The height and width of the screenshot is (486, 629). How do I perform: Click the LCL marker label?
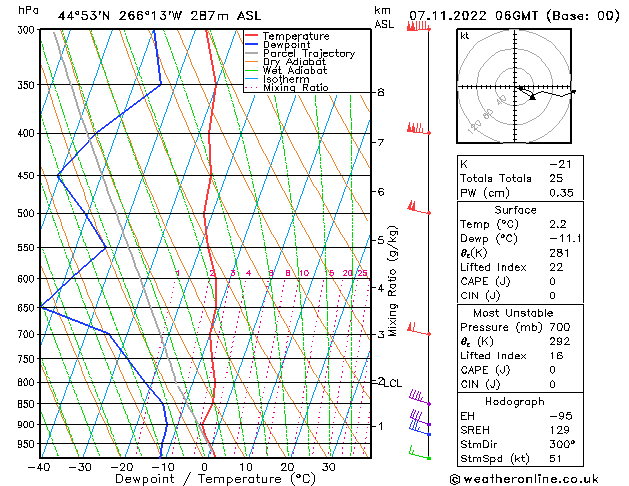pyautogui.click(x=393, y=384)
